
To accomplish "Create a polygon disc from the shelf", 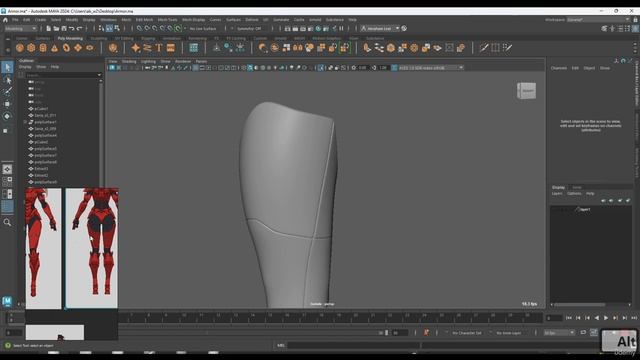I will [89, 48].
